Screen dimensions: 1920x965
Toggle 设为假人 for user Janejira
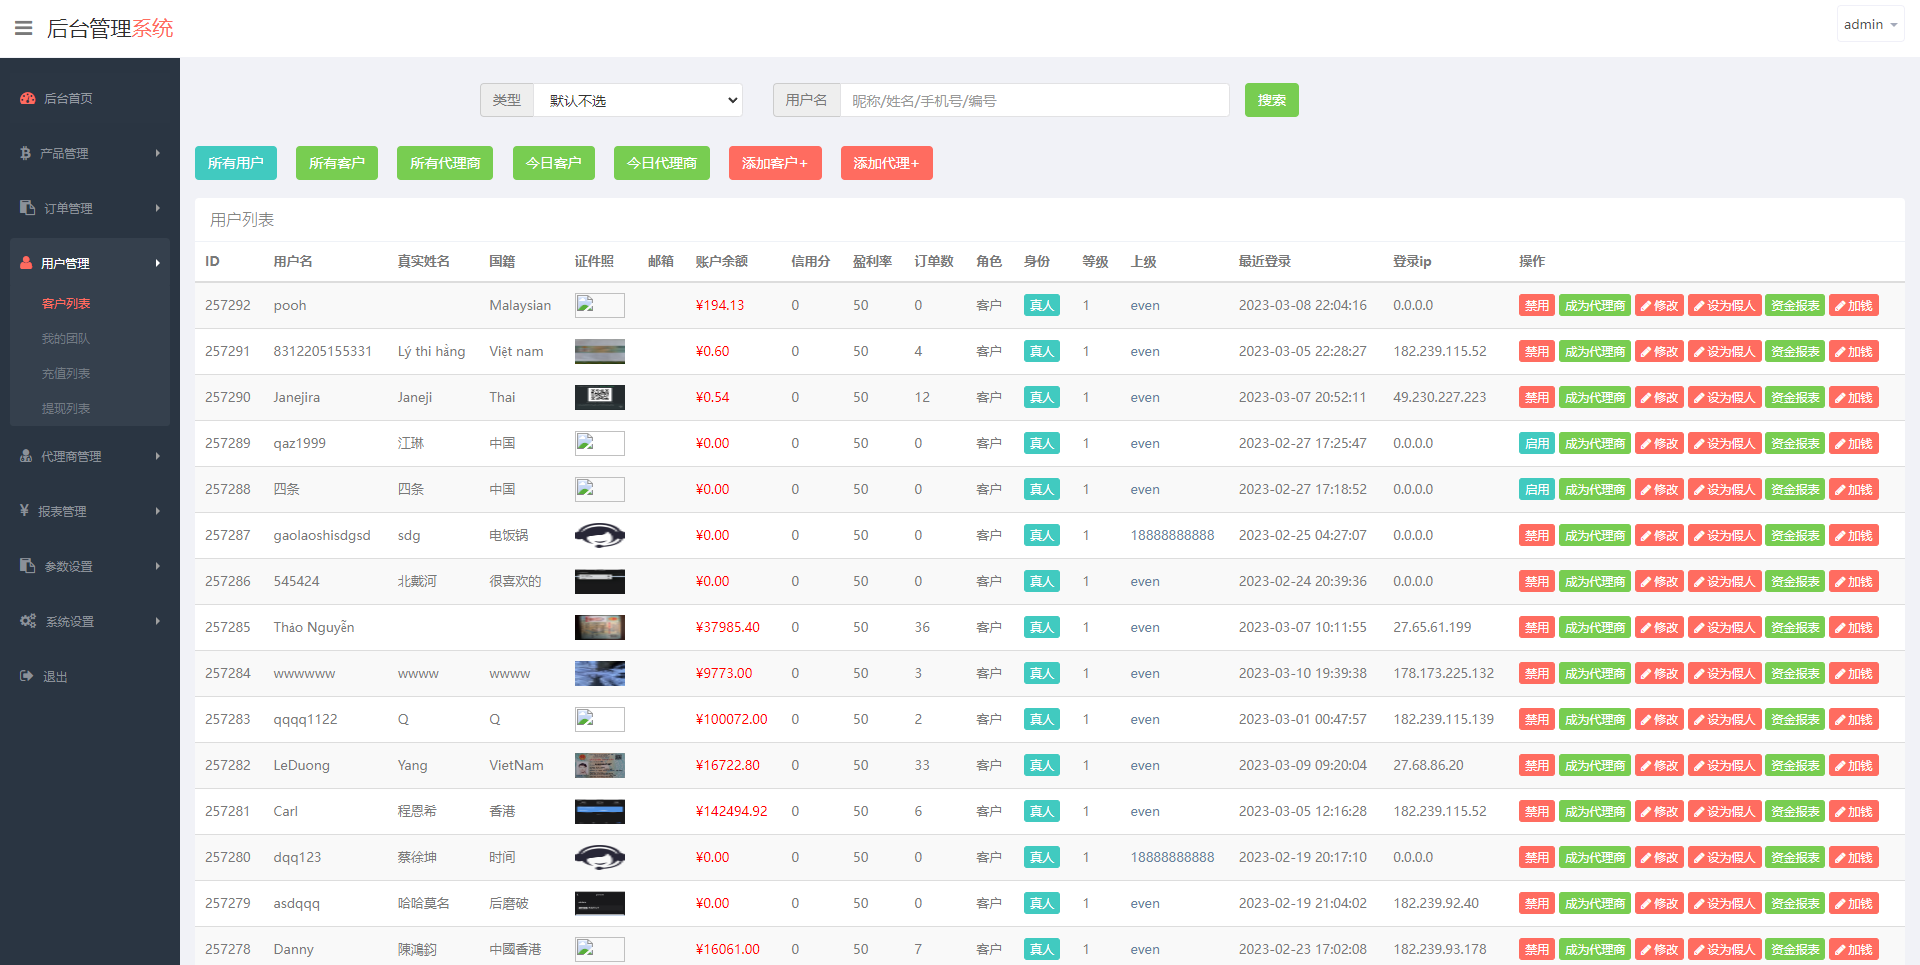[x=1724, y=398]
